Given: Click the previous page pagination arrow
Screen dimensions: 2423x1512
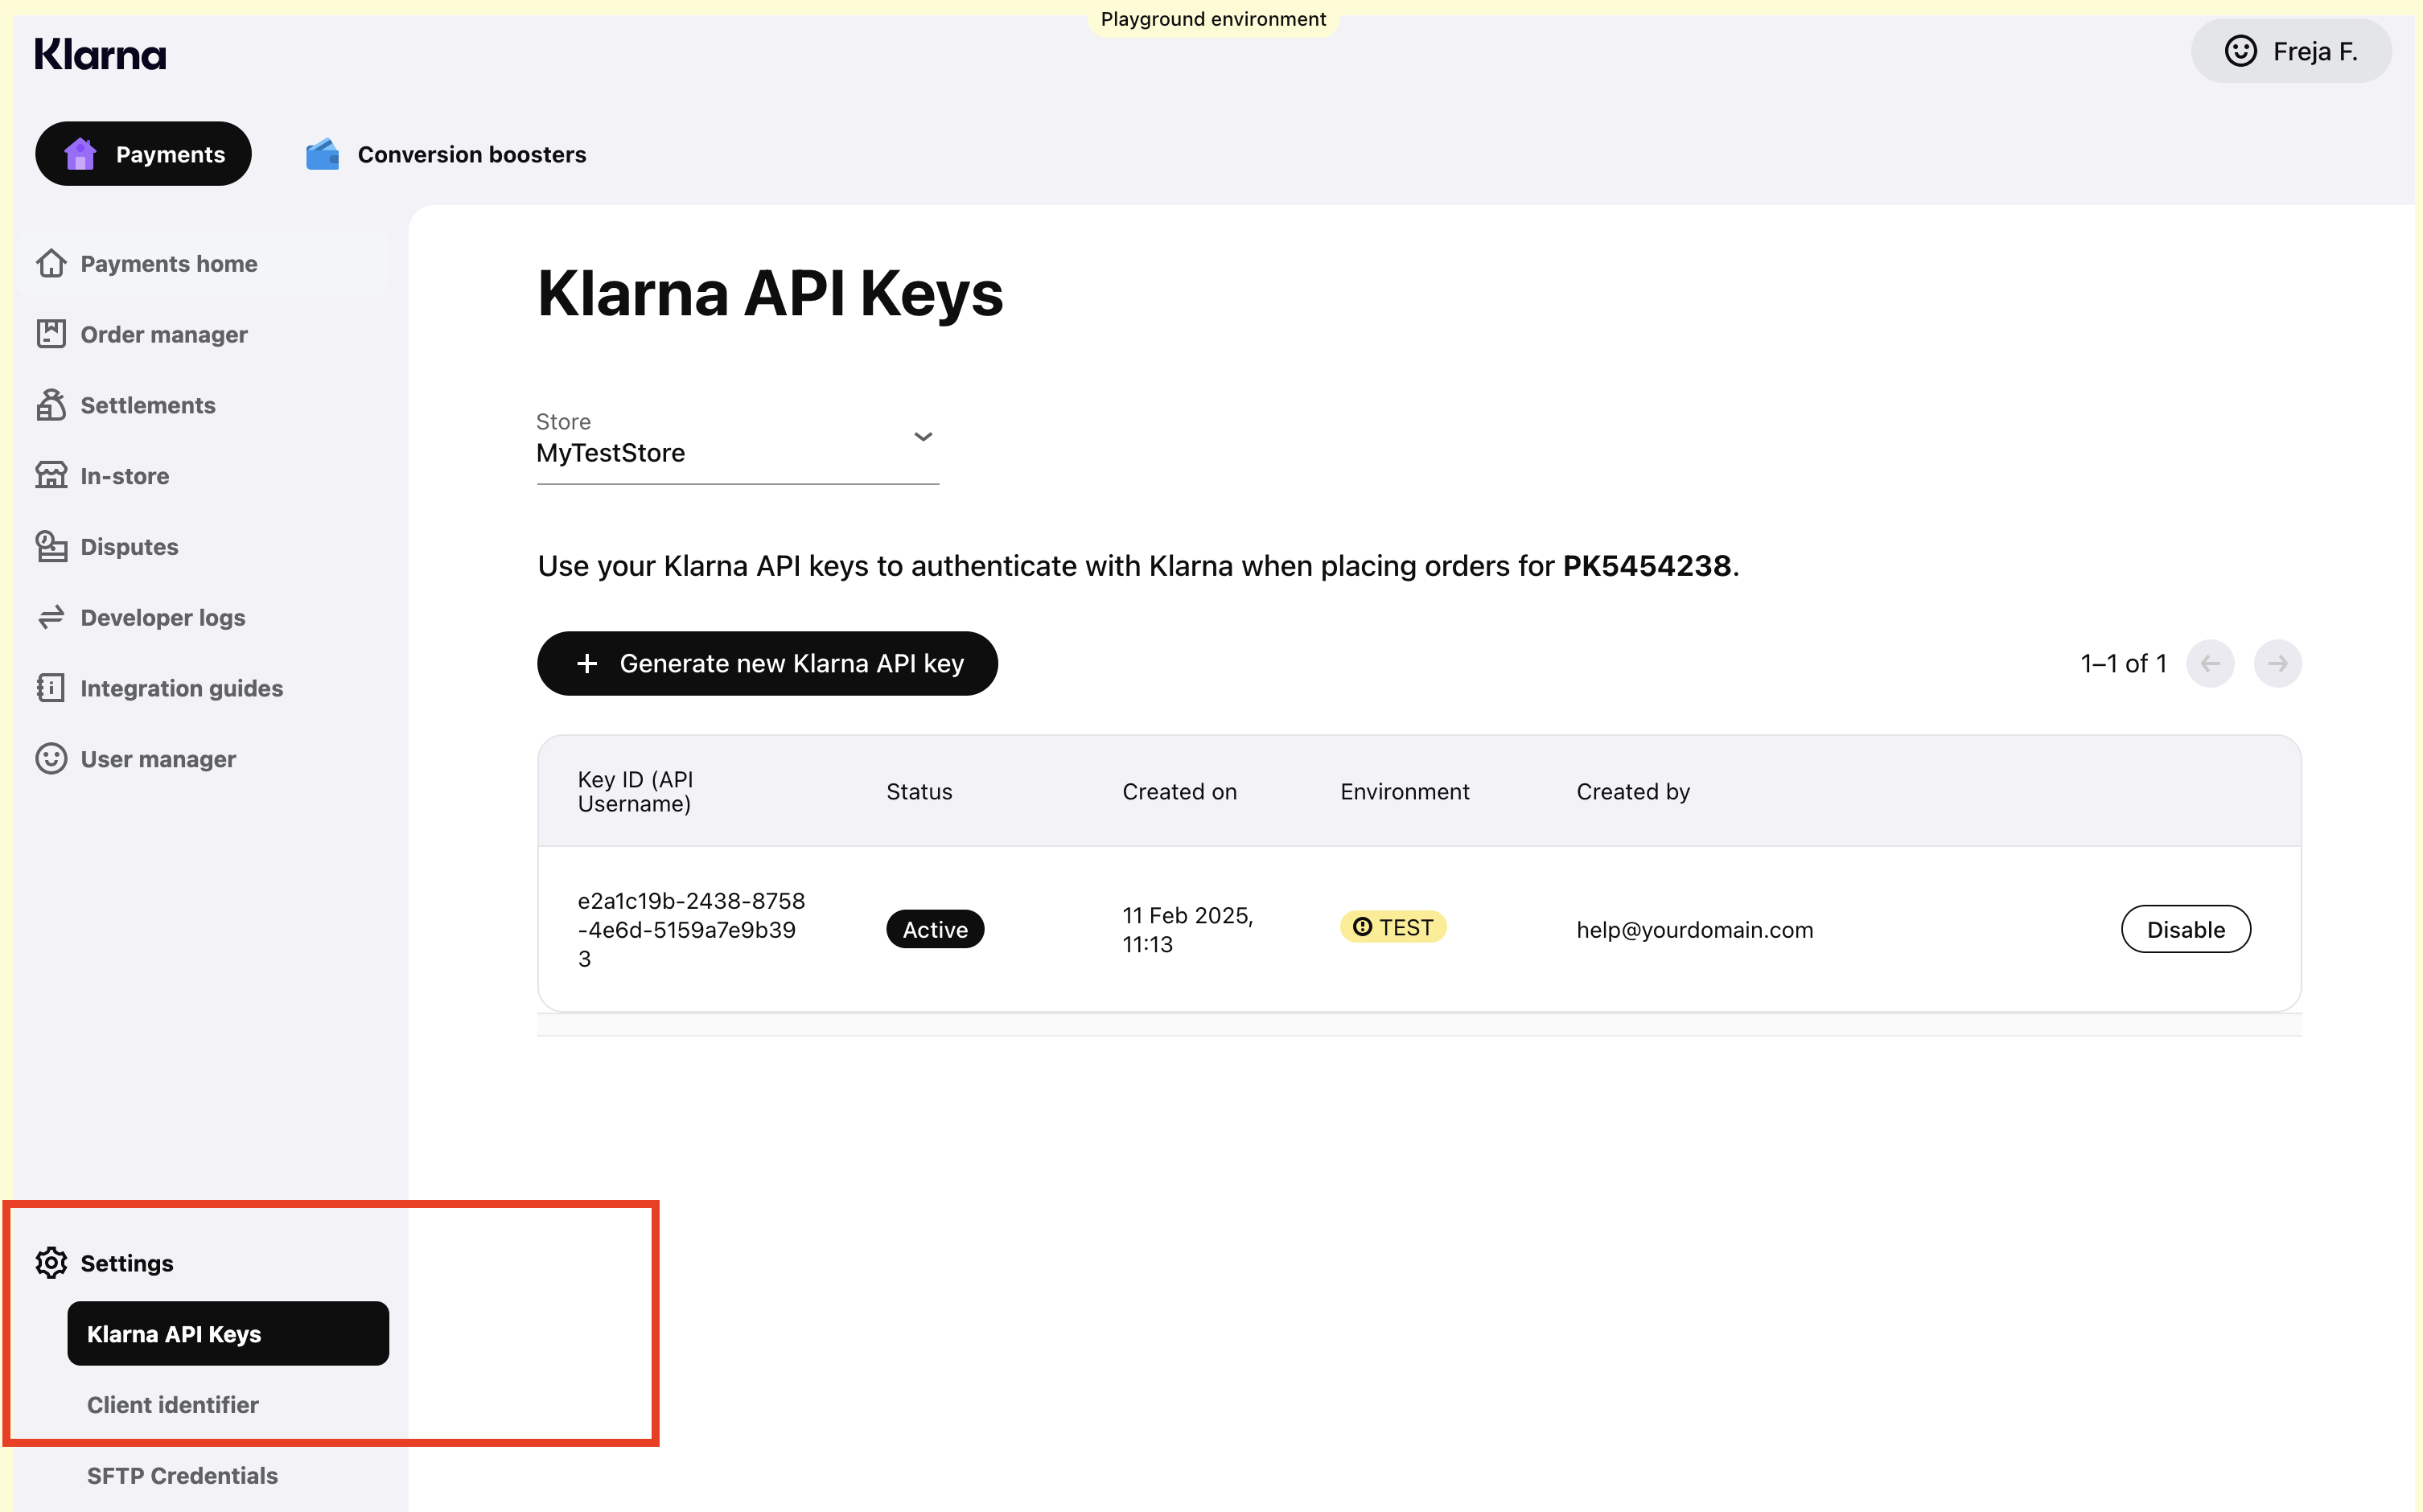Looking at the screenshot, I should (x=2210, y=663).
